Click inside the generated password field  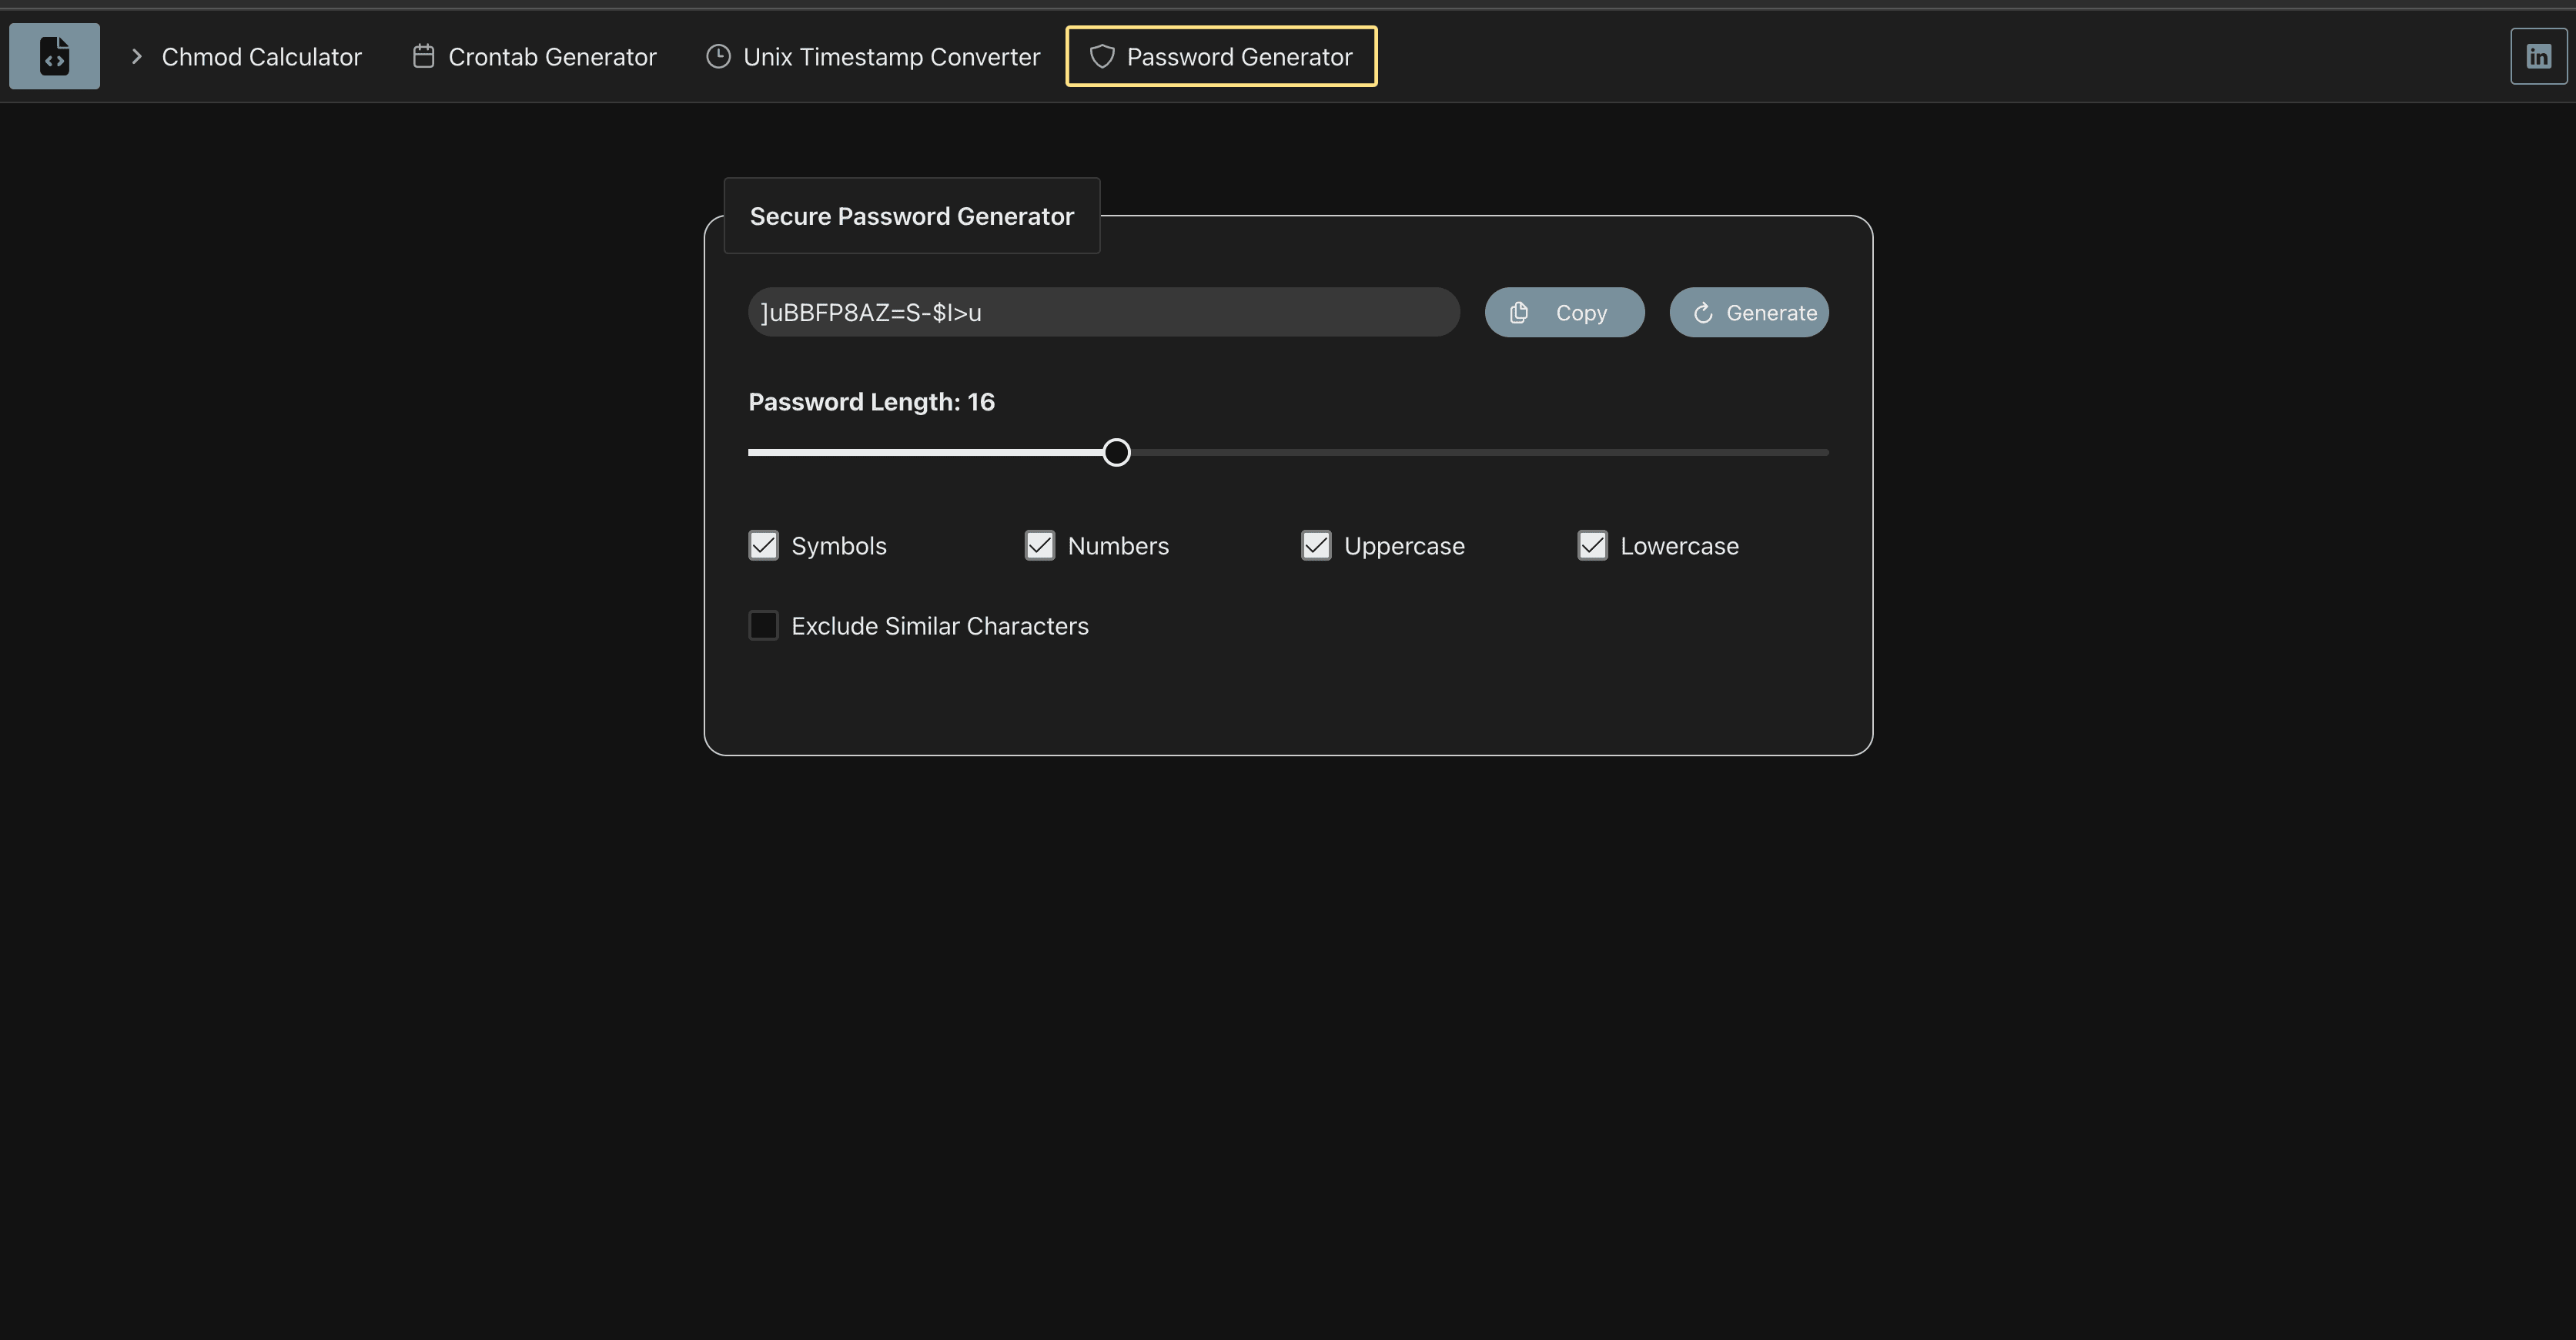1100,312
